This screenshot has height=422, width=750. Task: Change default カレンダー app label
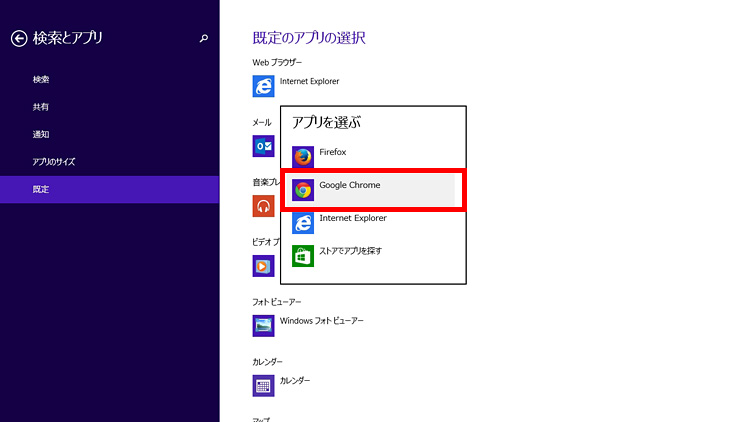[295, 381]
